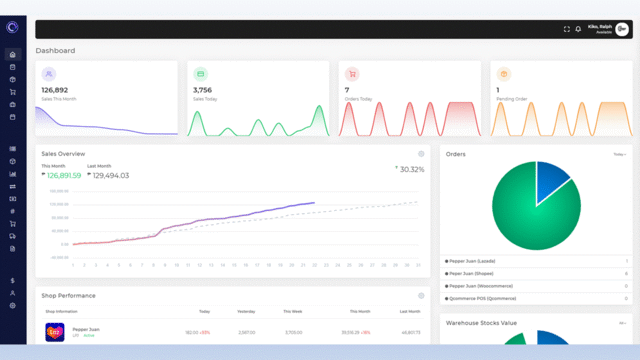The width and height of the screenshot is (640, 360).
Task: Click the blue slice of Orders pie
Action: [549, 180]
